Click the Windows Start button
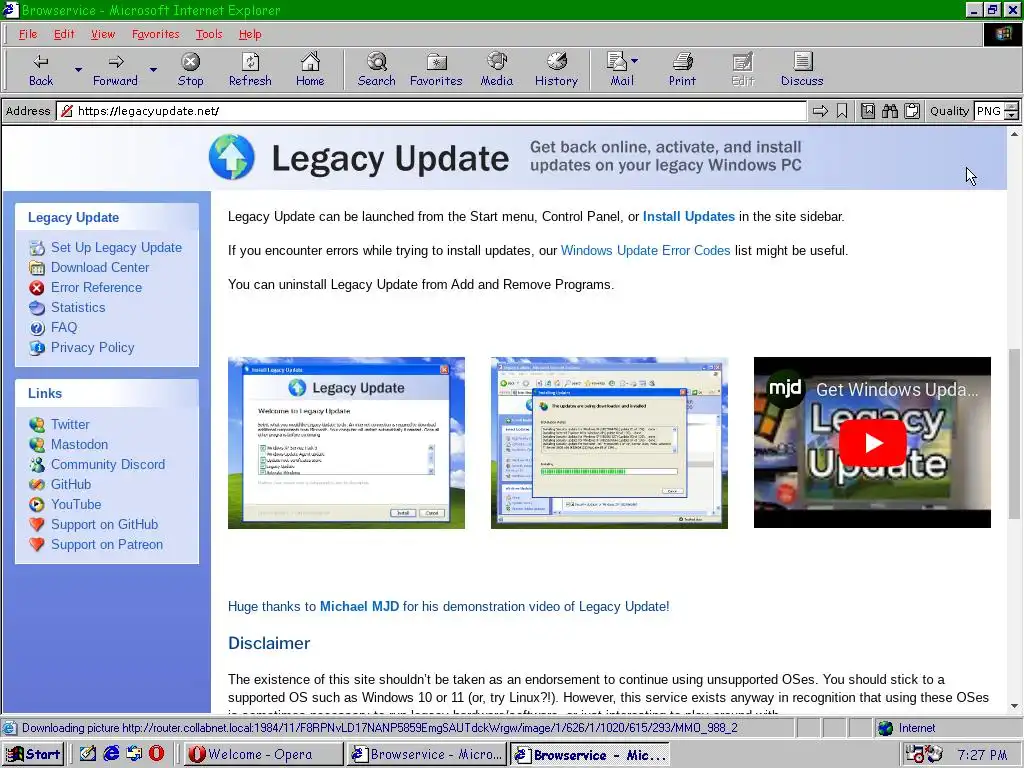1024x768 pixels. coord(33,754)
